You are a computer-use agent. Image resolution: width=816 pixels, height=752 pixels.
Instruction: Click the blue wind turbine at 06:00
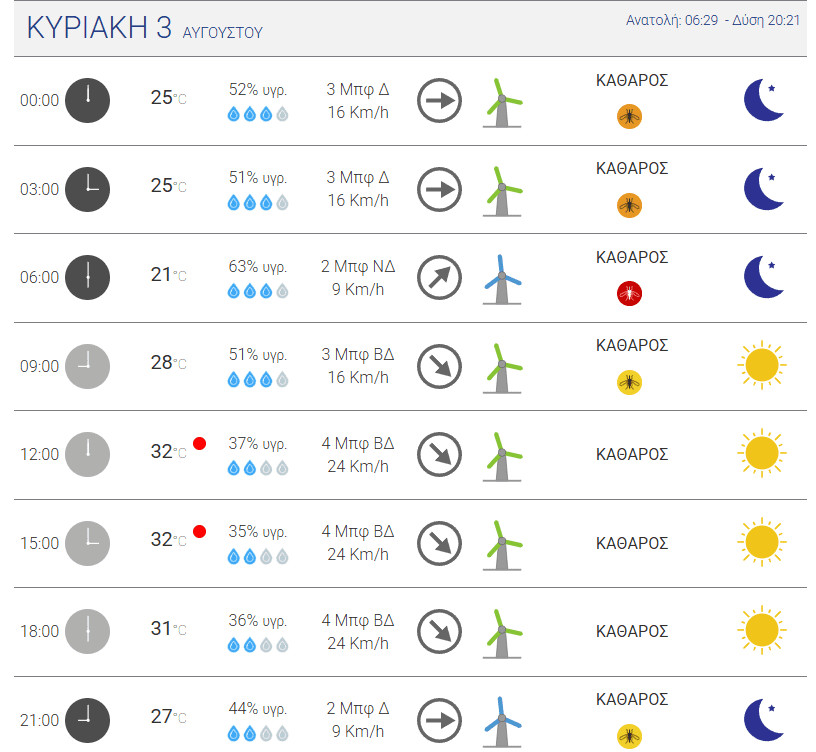[x=502, y=279]
